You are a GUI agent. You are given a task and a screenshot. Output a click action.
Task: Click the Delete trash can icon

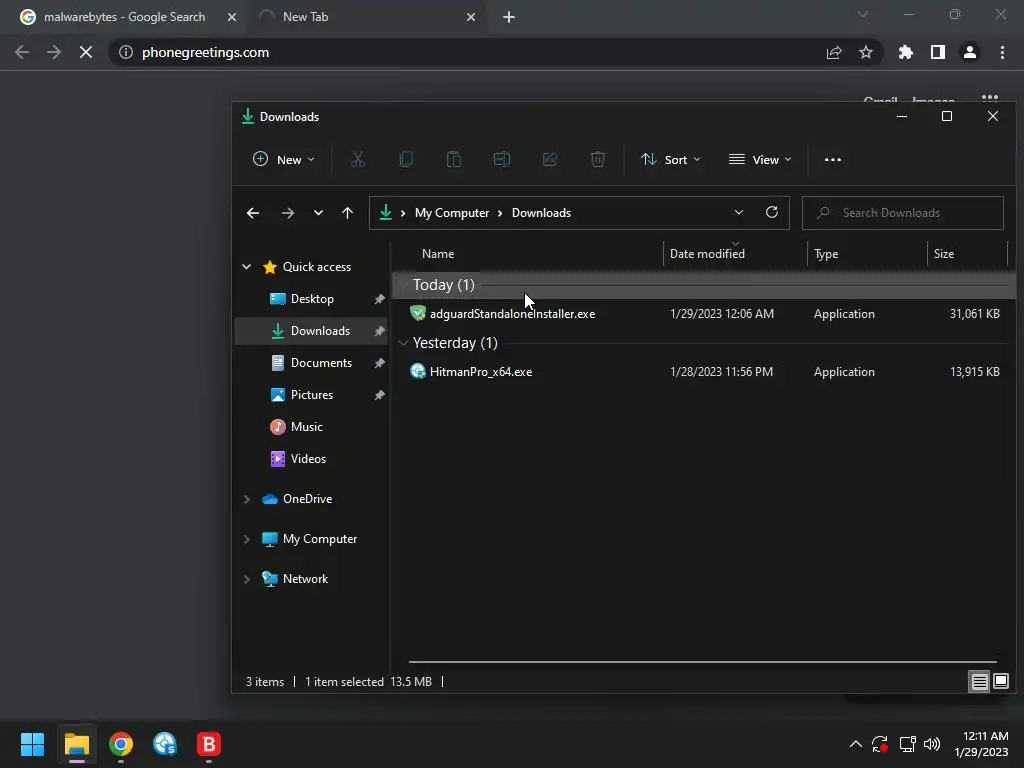[x=598, y=159]
